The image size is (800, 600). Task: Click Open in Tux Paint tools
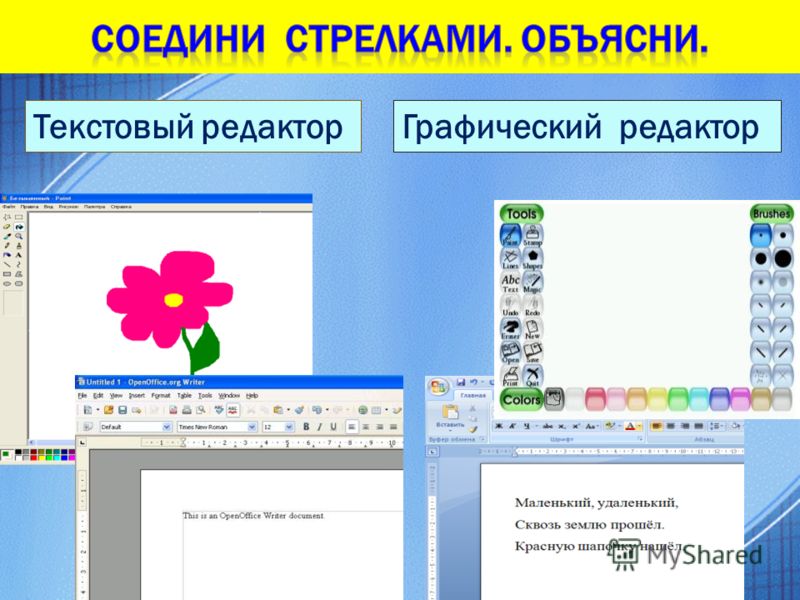tap(510, 353)
